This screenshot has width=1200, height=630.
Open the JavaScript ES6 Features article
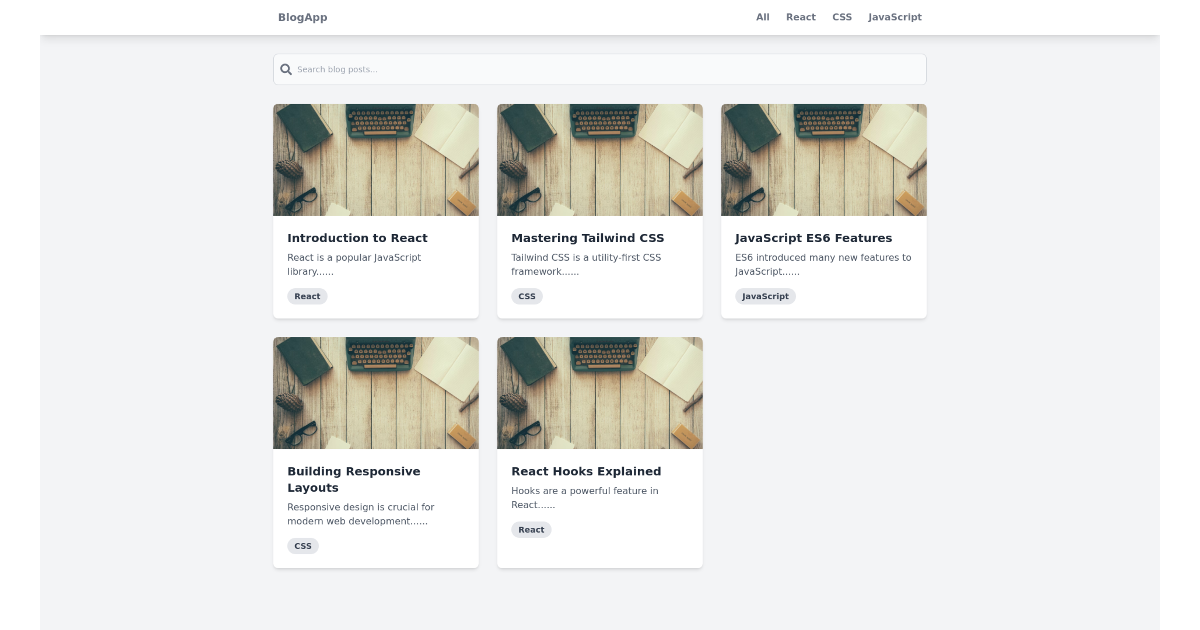[813, 238]
